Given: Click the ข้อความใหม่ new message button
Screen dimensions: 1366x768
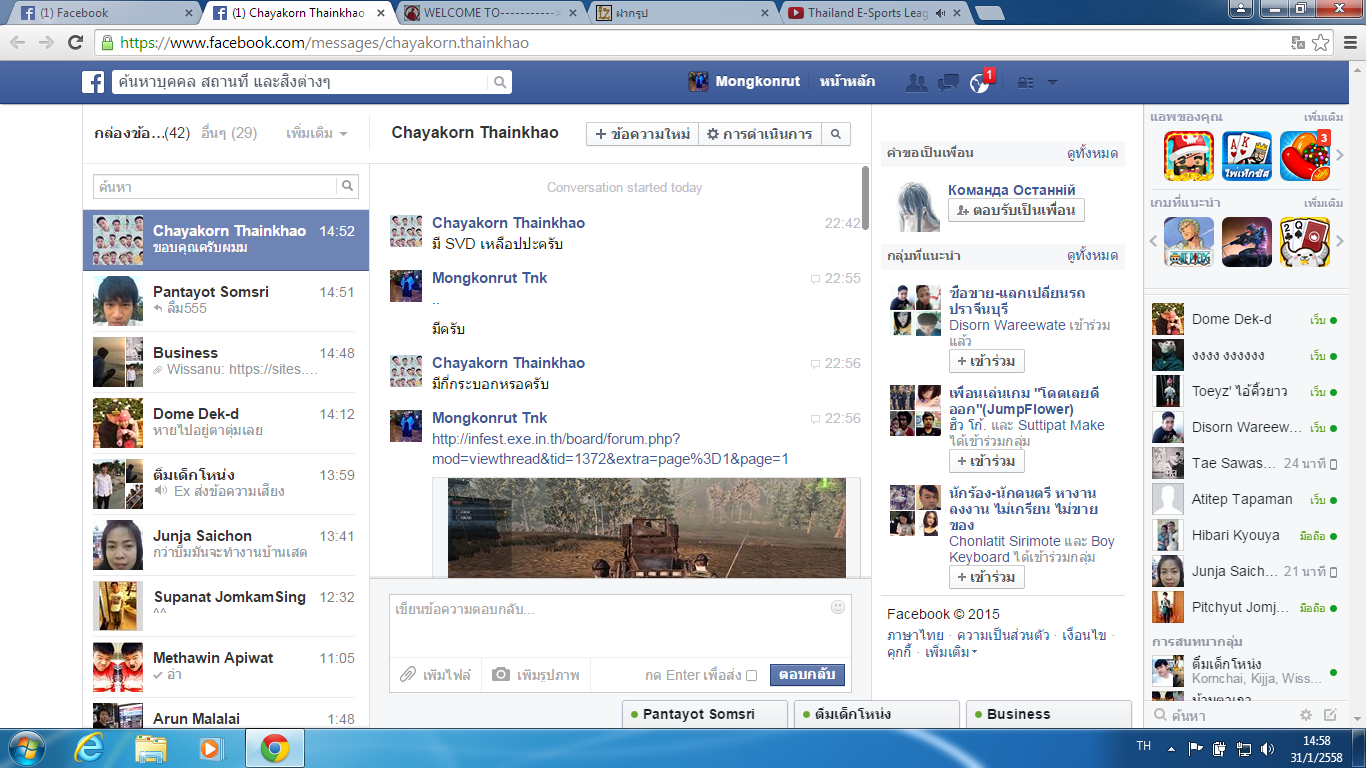Looking at the screenshot, I should point(642,134).
